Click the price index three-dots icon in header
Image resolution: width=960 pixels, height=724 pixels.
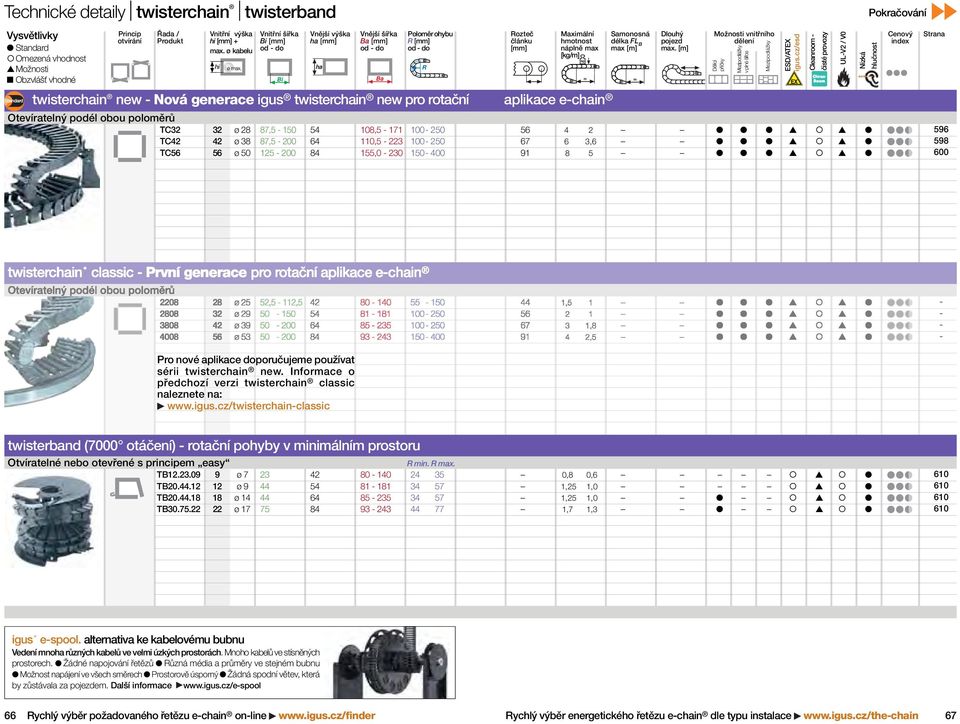click(x=896, y=73)
